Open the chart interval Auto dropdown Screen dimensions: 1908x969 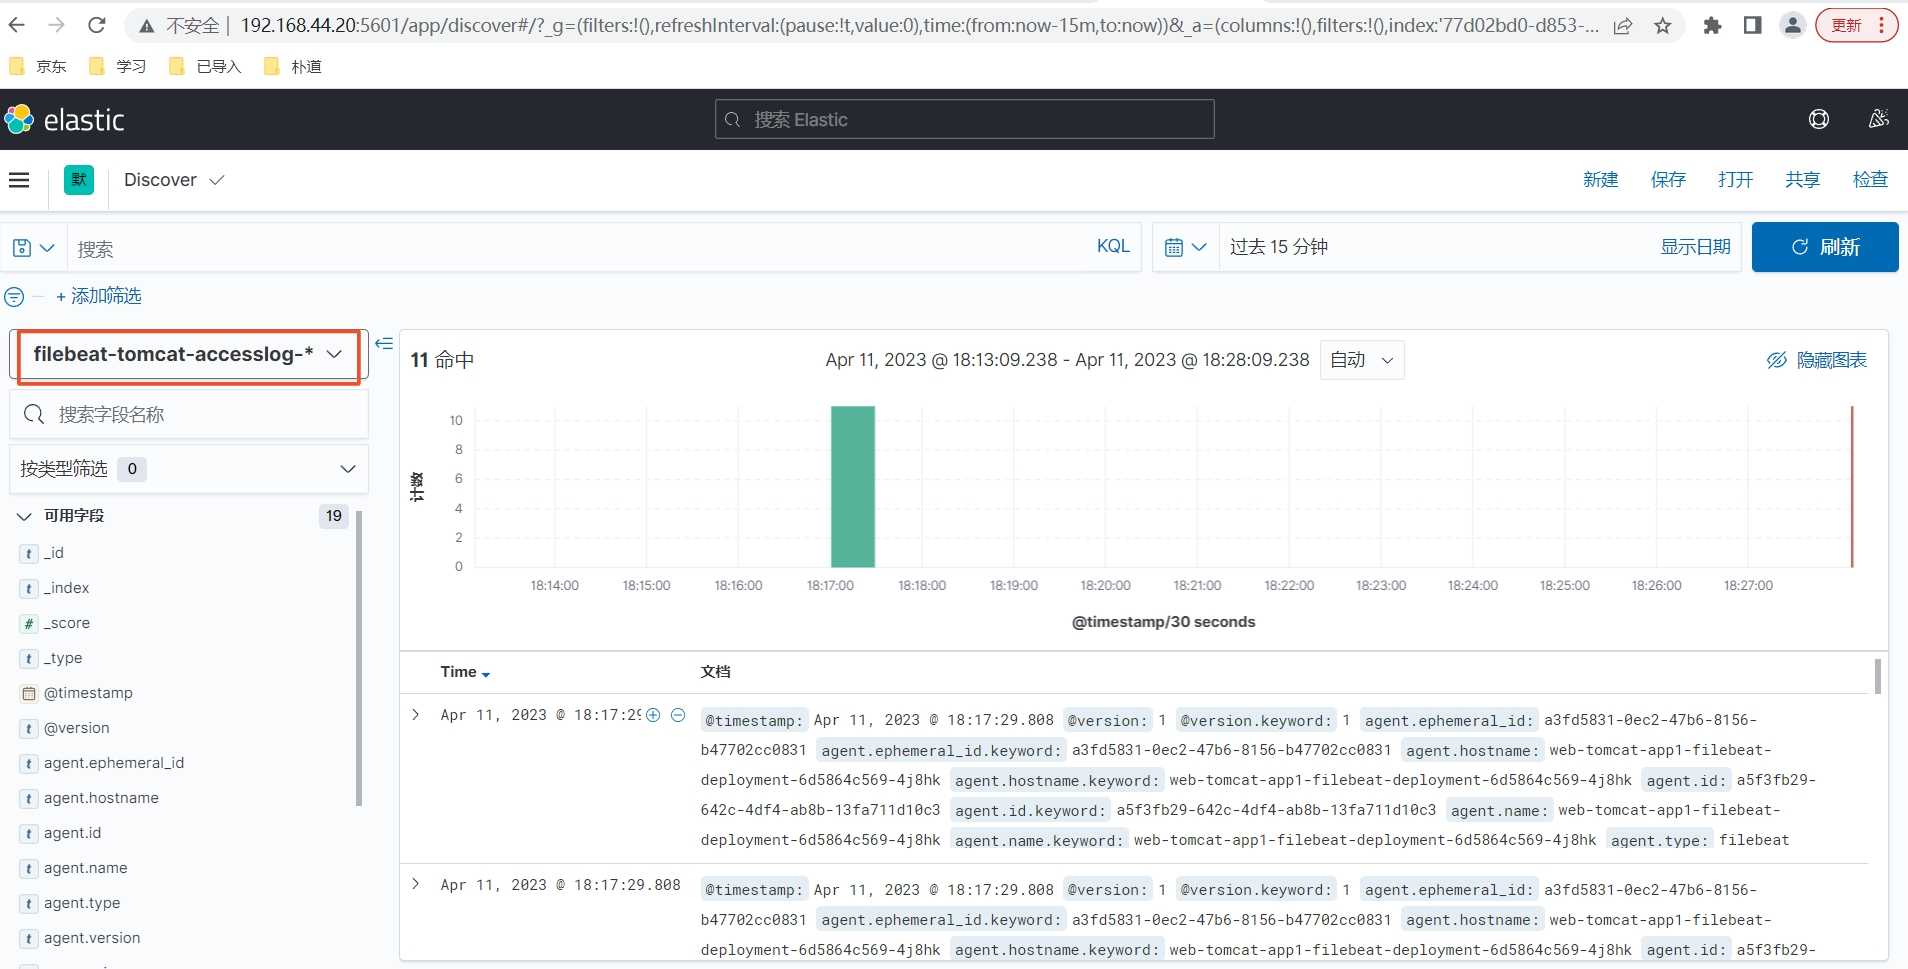coord(1362,360)
